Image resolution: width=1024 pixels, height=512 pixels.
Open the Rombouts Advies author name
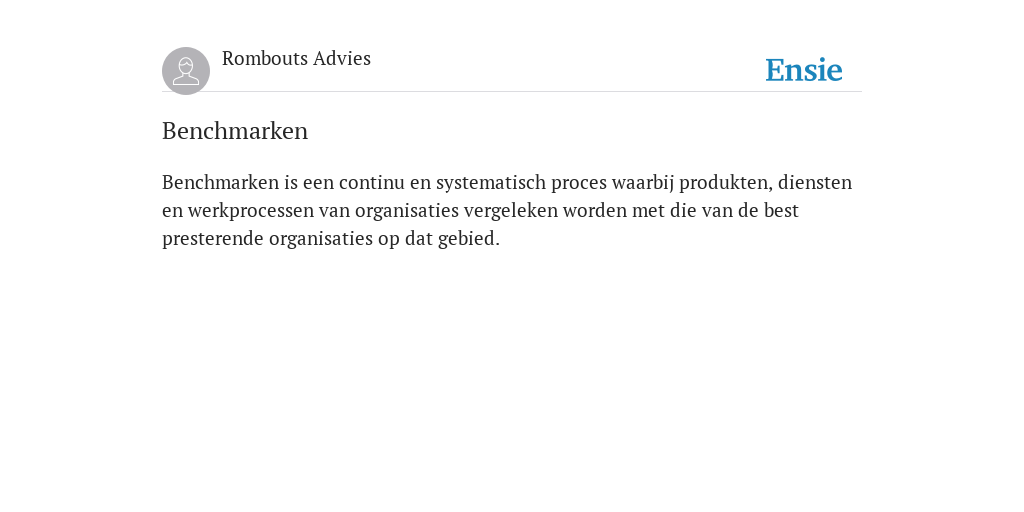[296, 59]
